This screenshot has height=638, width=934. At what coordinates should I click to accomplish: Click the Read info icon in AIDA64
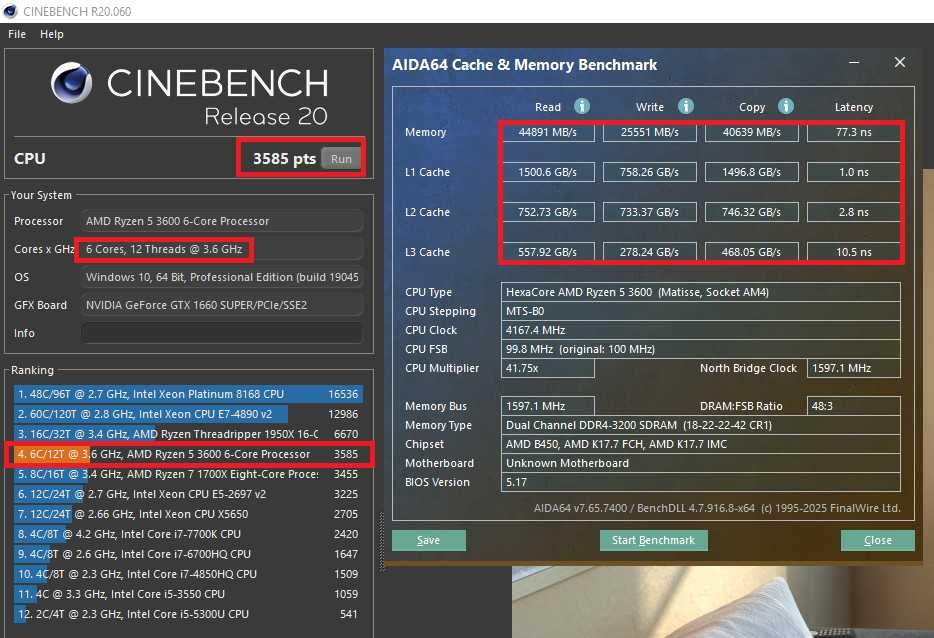[x=581, y=106]
